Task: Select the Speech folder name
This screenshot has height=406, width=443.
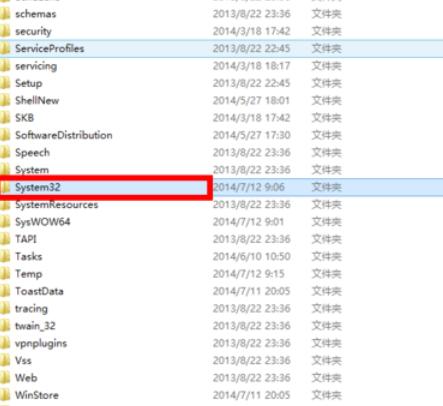Action: [x=32, y=153]
